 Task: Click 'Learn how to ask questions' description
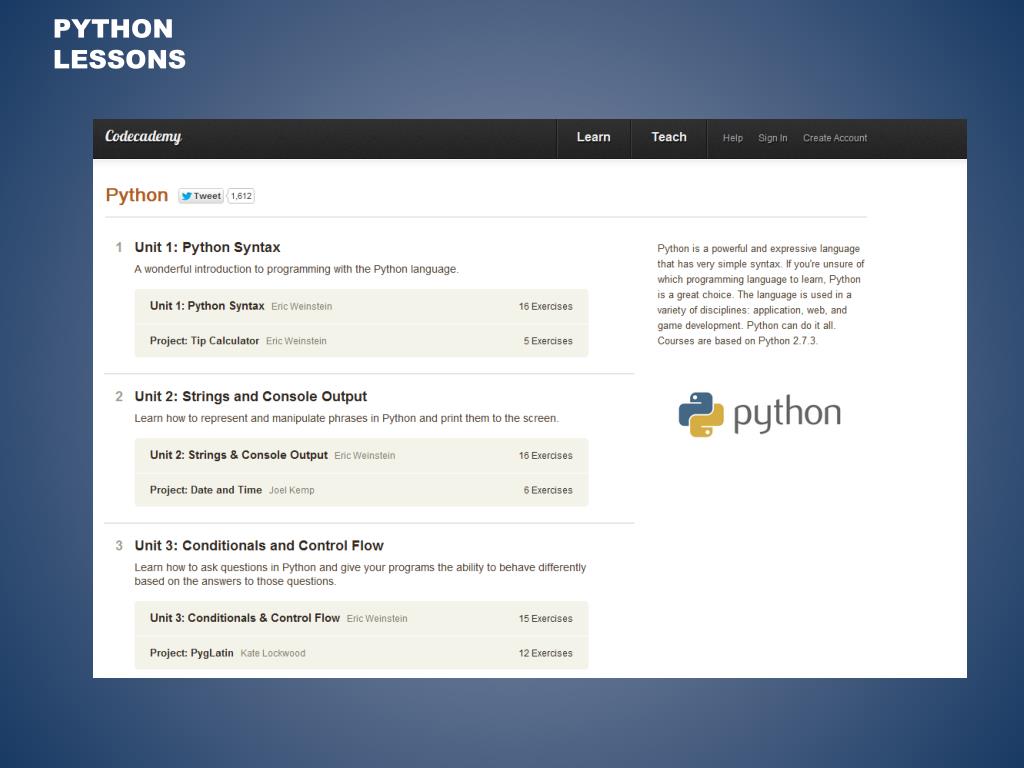[360, 574]
